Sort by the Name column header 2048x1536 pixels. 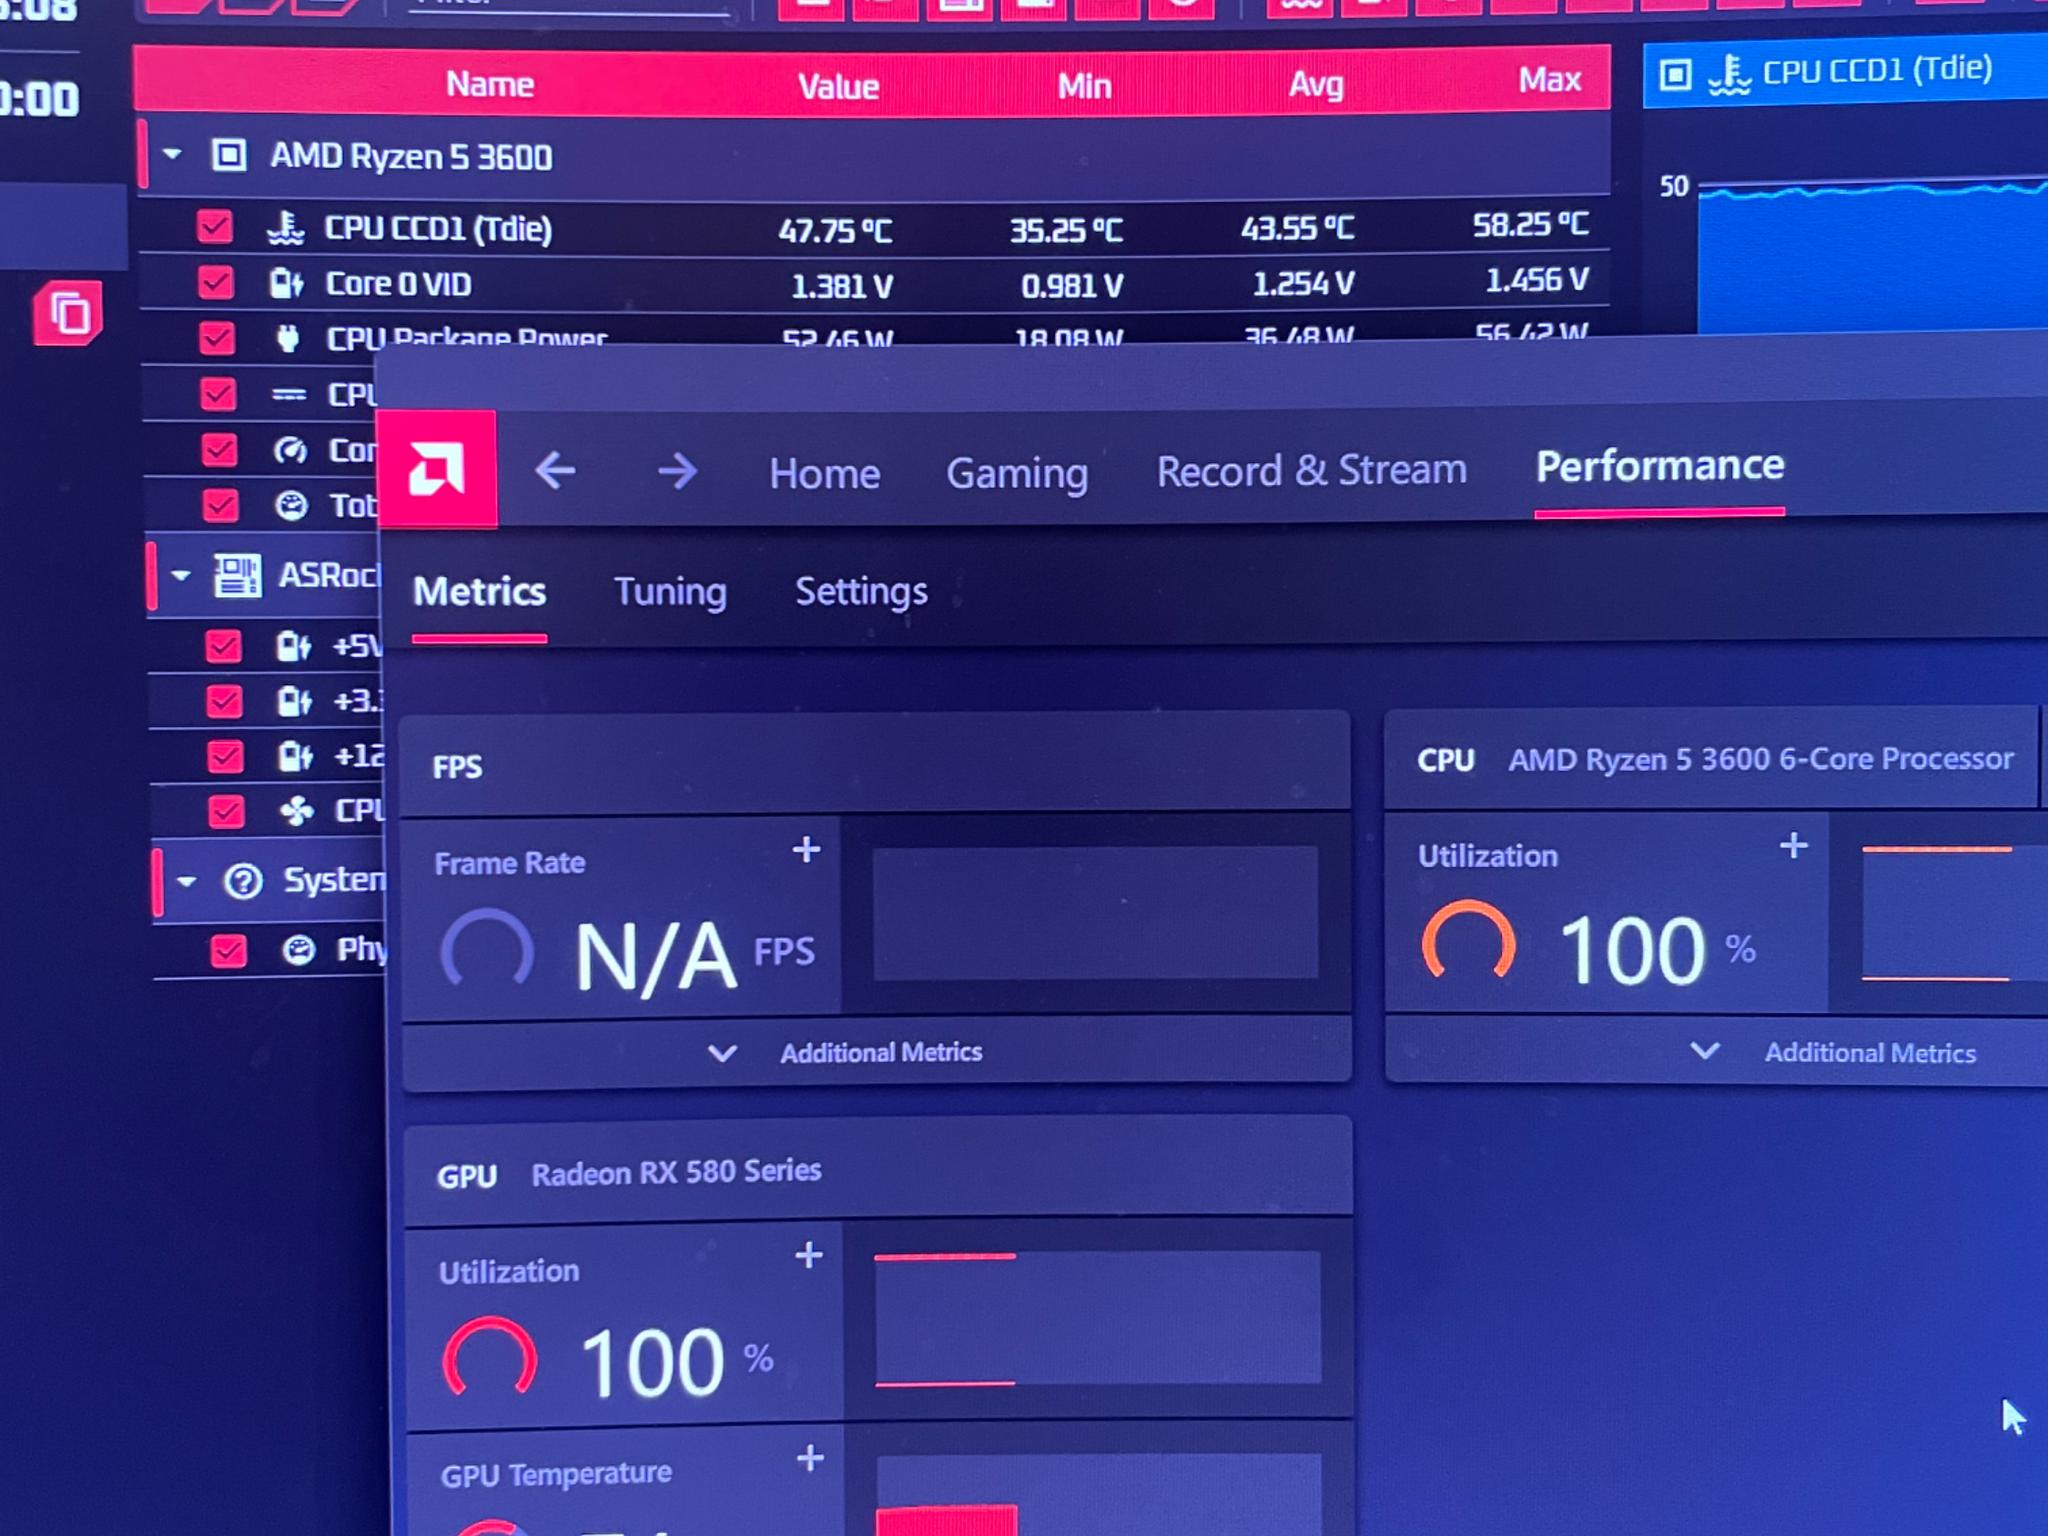tap(490, 84)
